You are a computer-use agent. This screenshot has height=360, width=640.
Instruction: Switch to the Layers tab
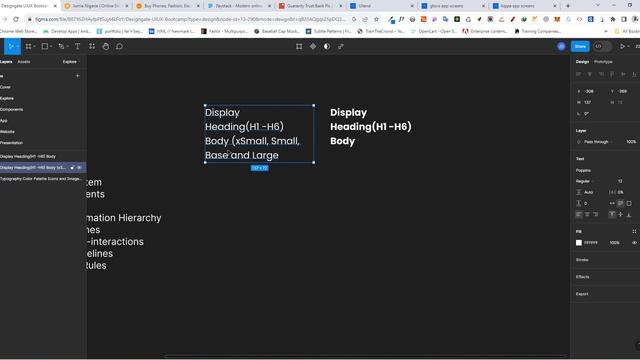pos(6,62)
